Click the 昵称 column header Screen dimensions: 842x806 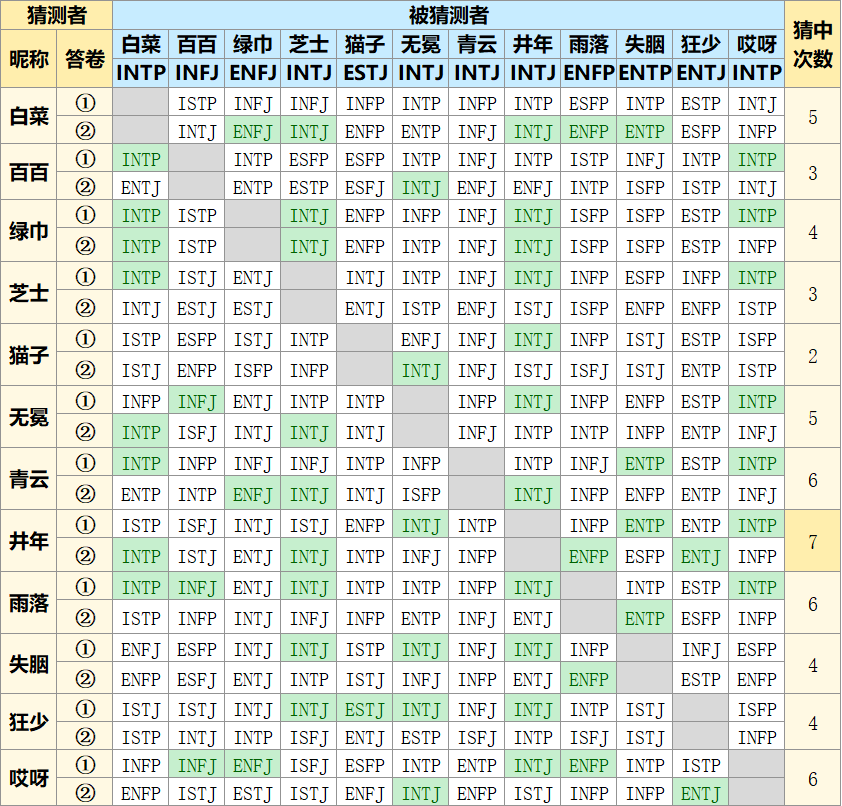pyautogui.click(x=29, y=59)
